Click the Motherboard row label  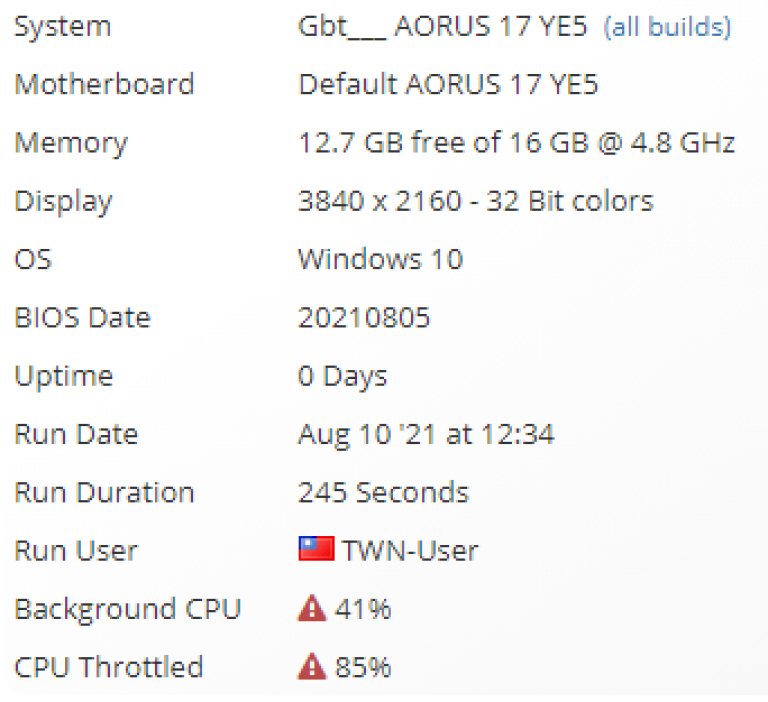click(104, 84)
